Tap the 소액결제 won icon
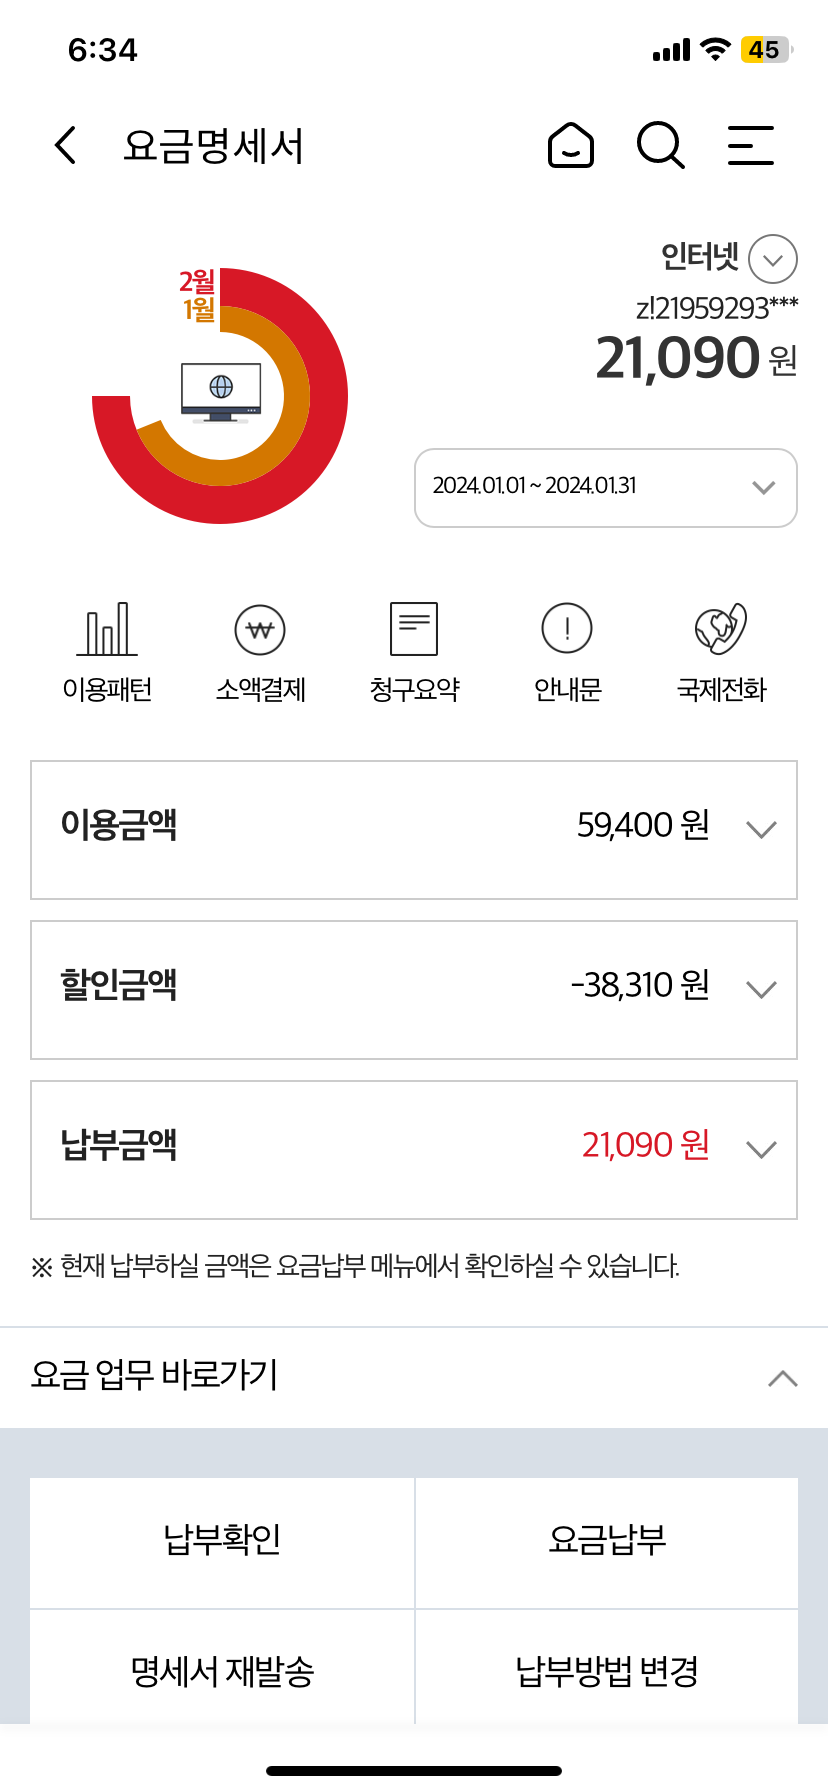This screenshot has width=828, height=1792. [260, 629]
